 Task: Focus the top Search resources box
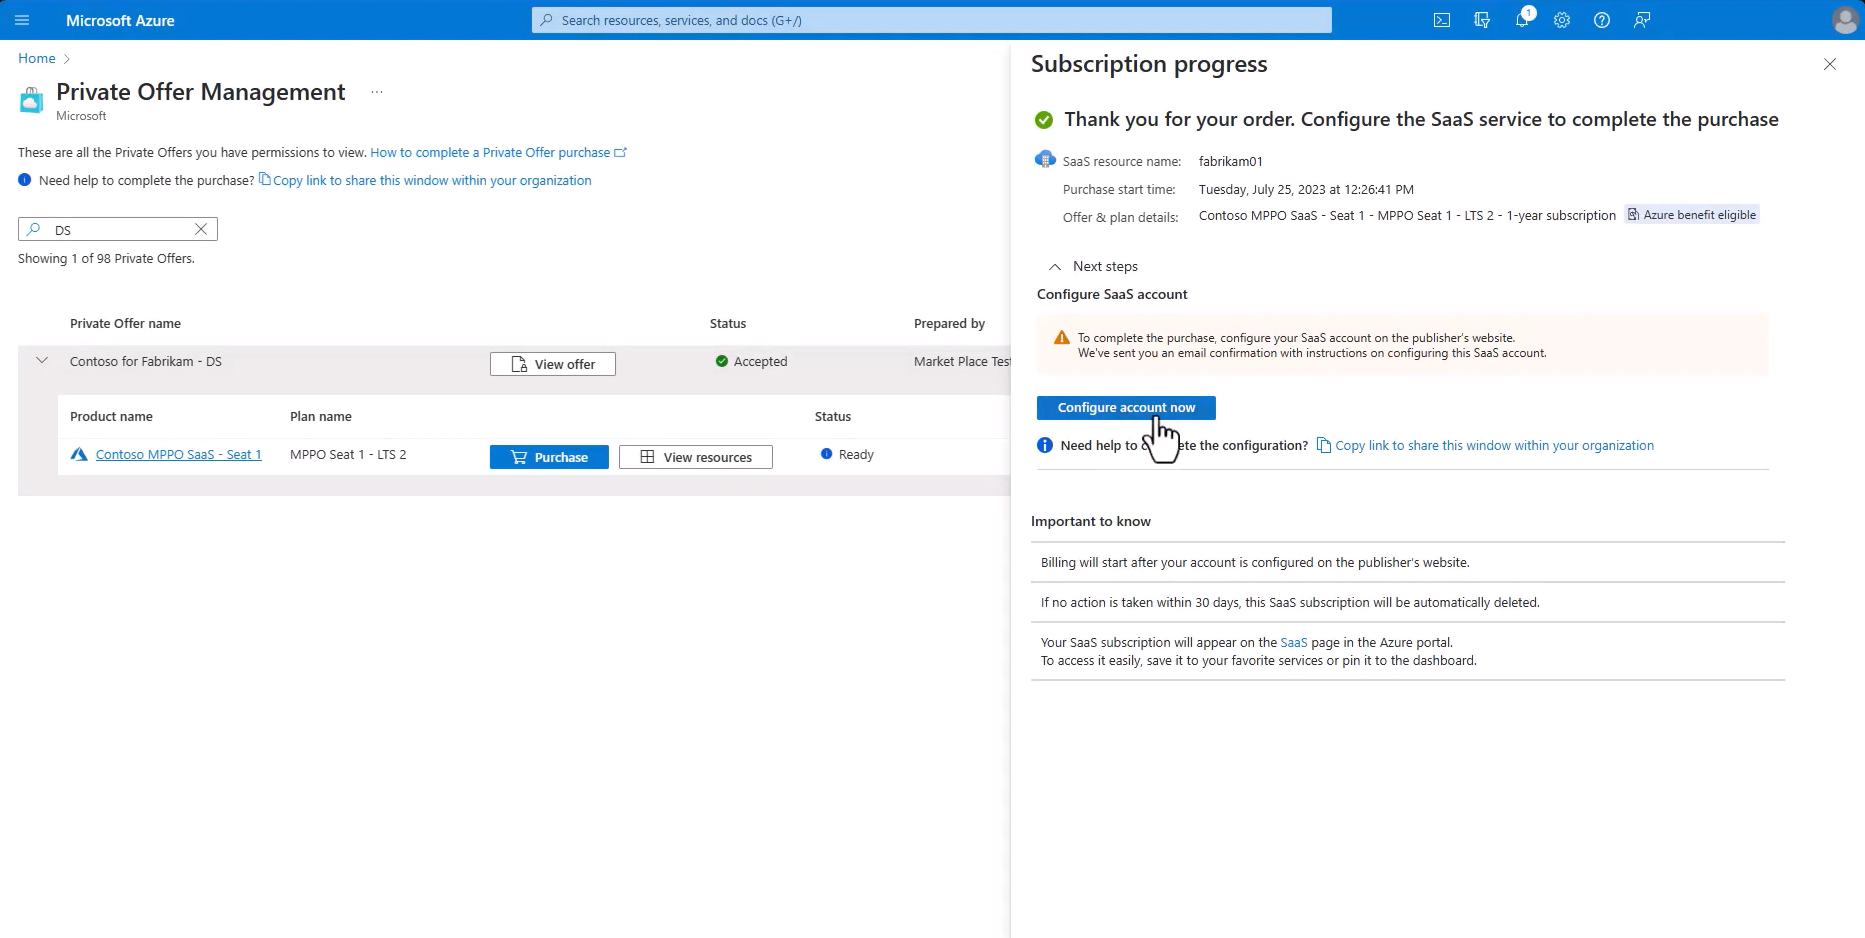pyautogui.click(x=932, y=20)
